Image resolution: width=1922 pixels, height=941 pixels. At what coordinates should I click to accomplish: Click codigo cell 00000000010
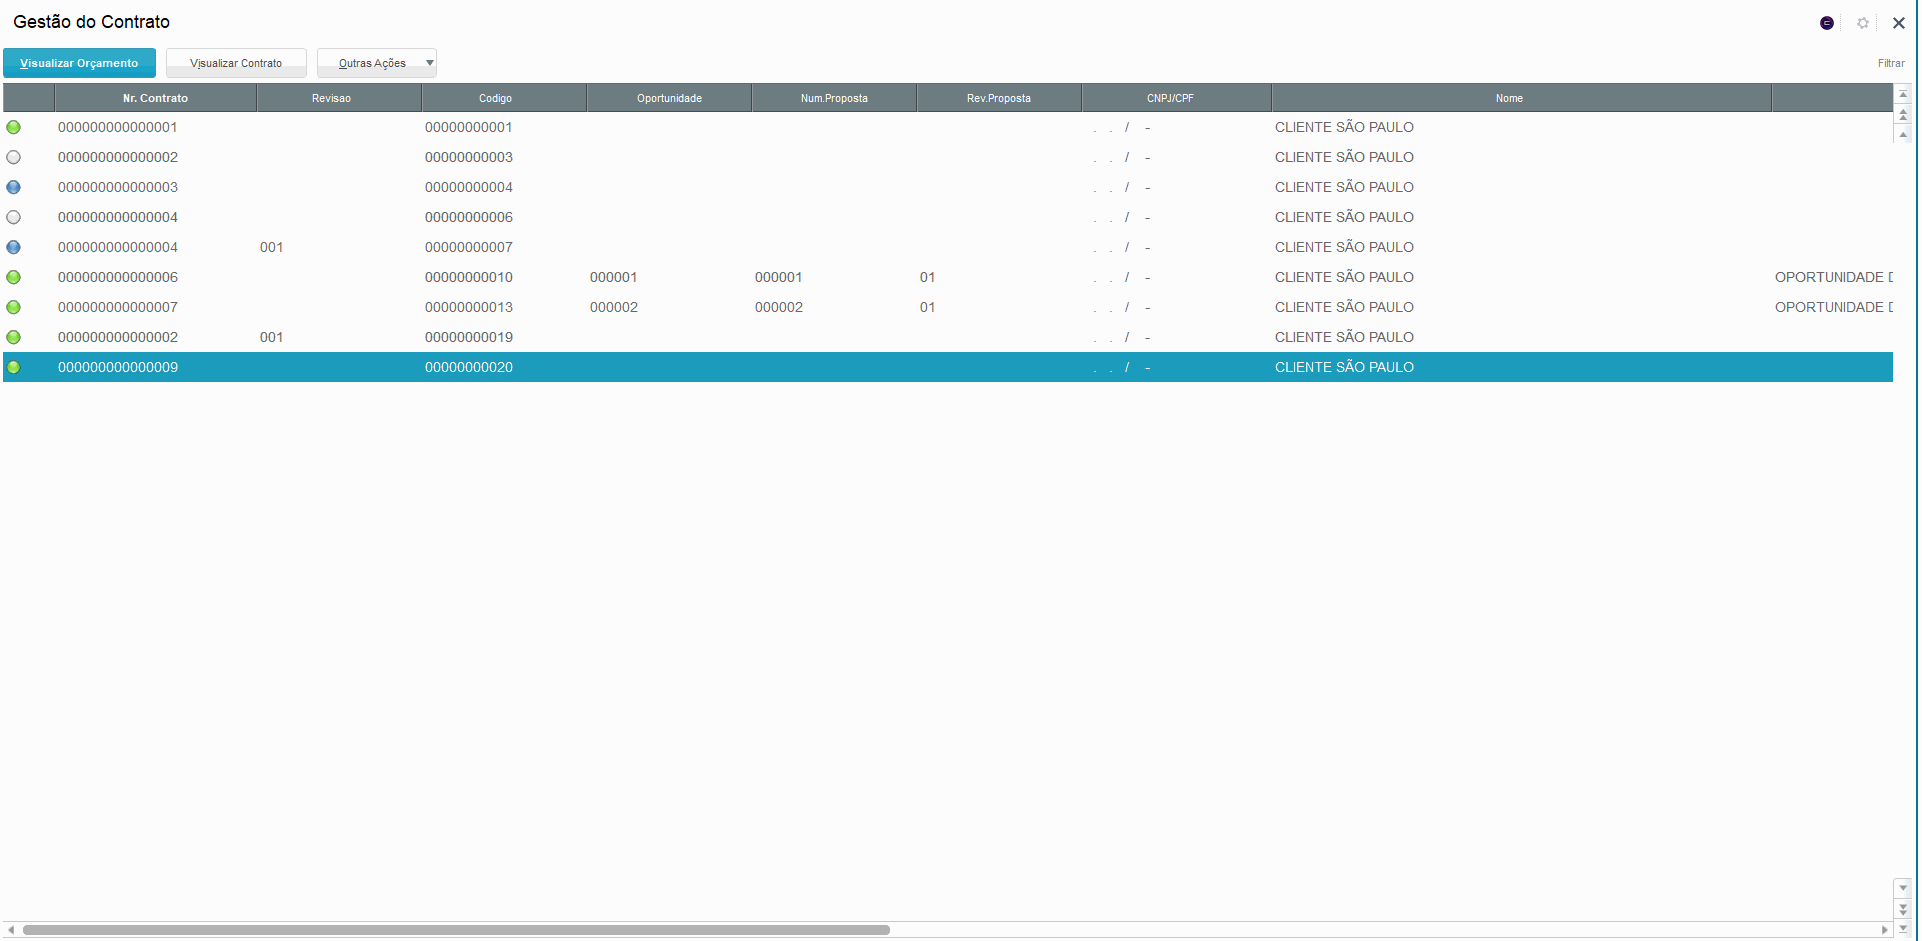point(469,277)
